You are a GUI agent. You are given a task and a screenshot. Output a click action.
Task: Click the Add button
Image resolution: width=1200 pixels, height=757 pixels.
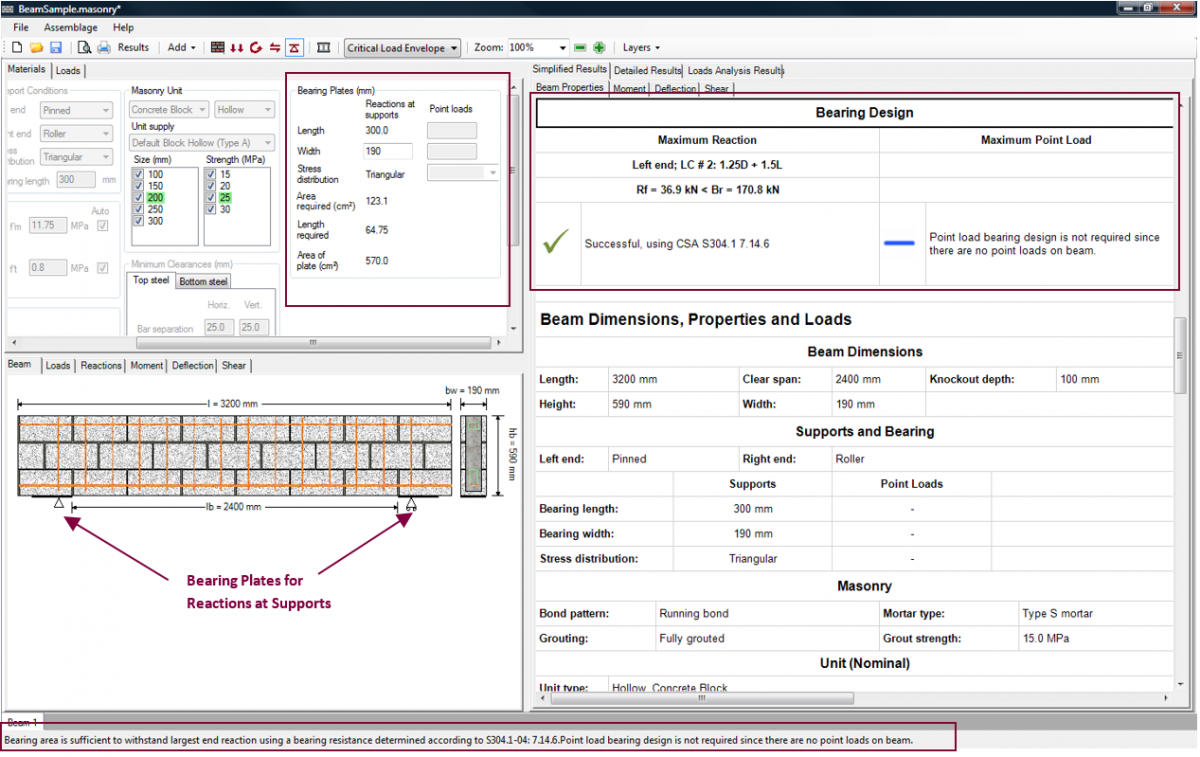(x=178, y=47)
